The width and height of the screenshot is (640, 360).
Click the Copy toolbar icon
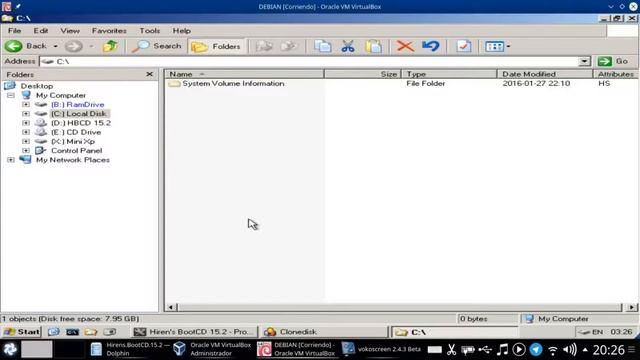pyautogui.click(x=322, y=46)
